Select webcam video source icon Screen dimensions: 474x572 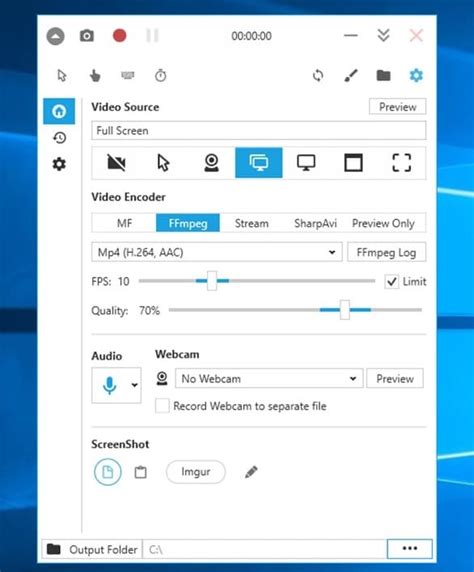click(211, 163)
